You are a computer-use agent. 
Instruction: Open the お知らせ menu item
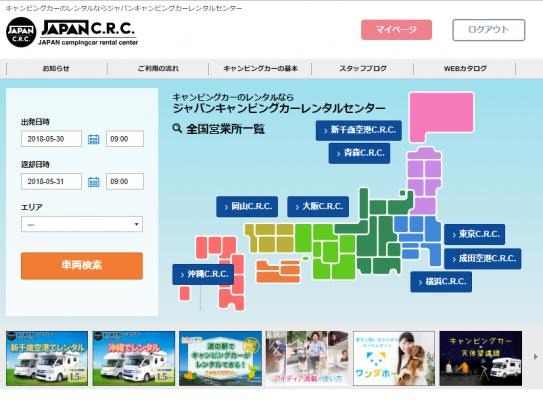pyautogui.click(x=56, y=69)
